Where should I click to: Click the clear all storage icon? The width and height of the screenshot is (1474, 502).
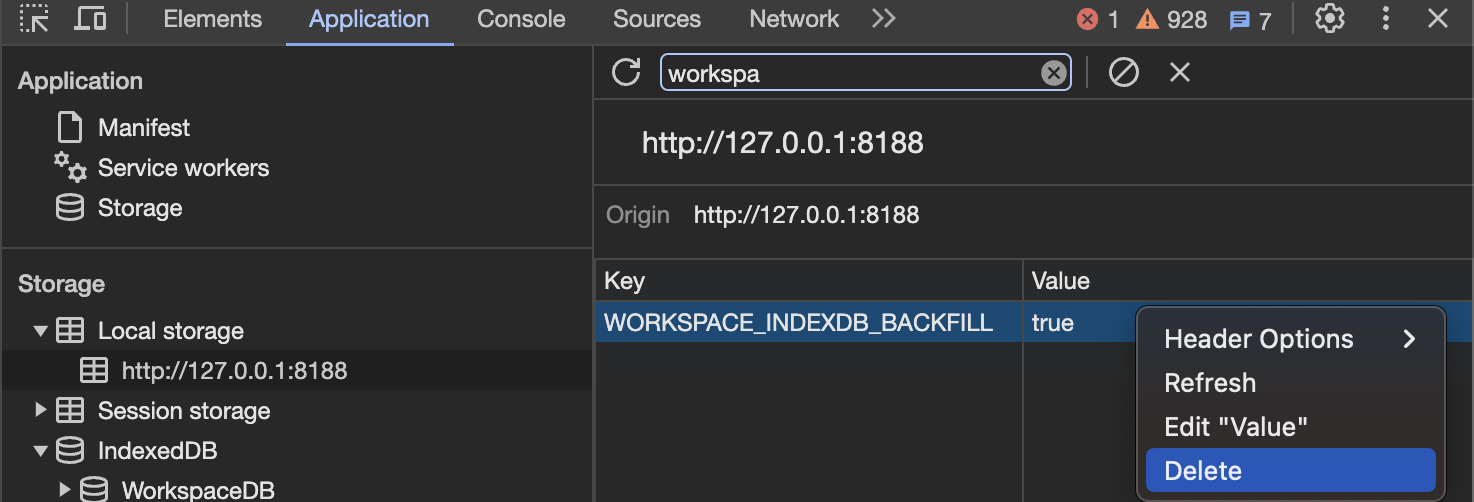[1124, 72]
